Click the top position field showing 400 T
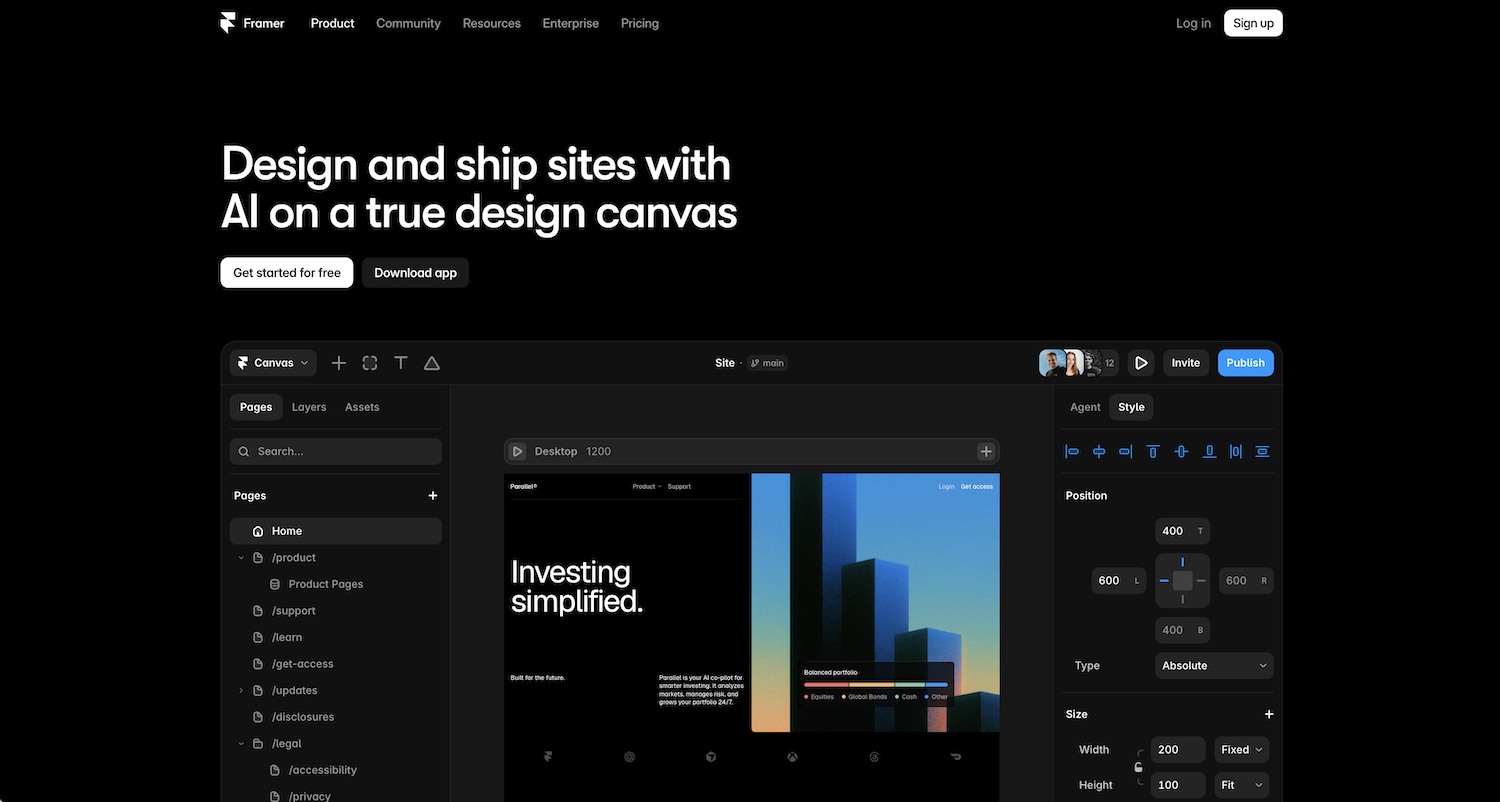 [x=1182, y=531]
